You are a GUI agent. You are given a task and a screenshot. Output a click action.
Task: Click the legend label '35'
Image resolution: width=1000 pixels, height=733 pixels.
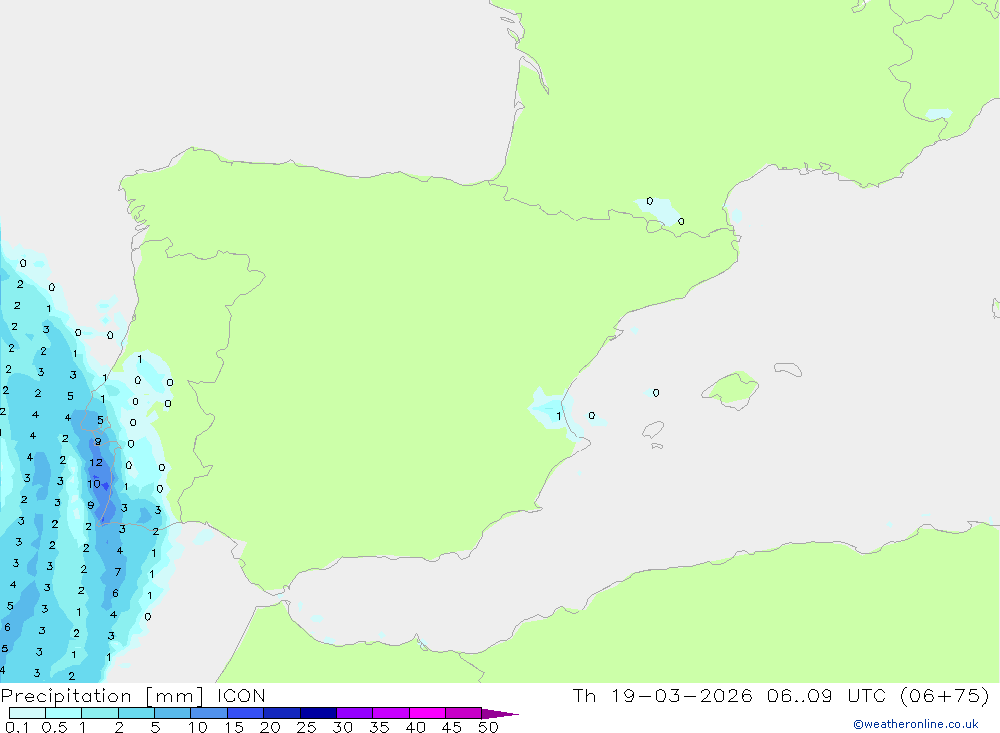pos(379,727)
